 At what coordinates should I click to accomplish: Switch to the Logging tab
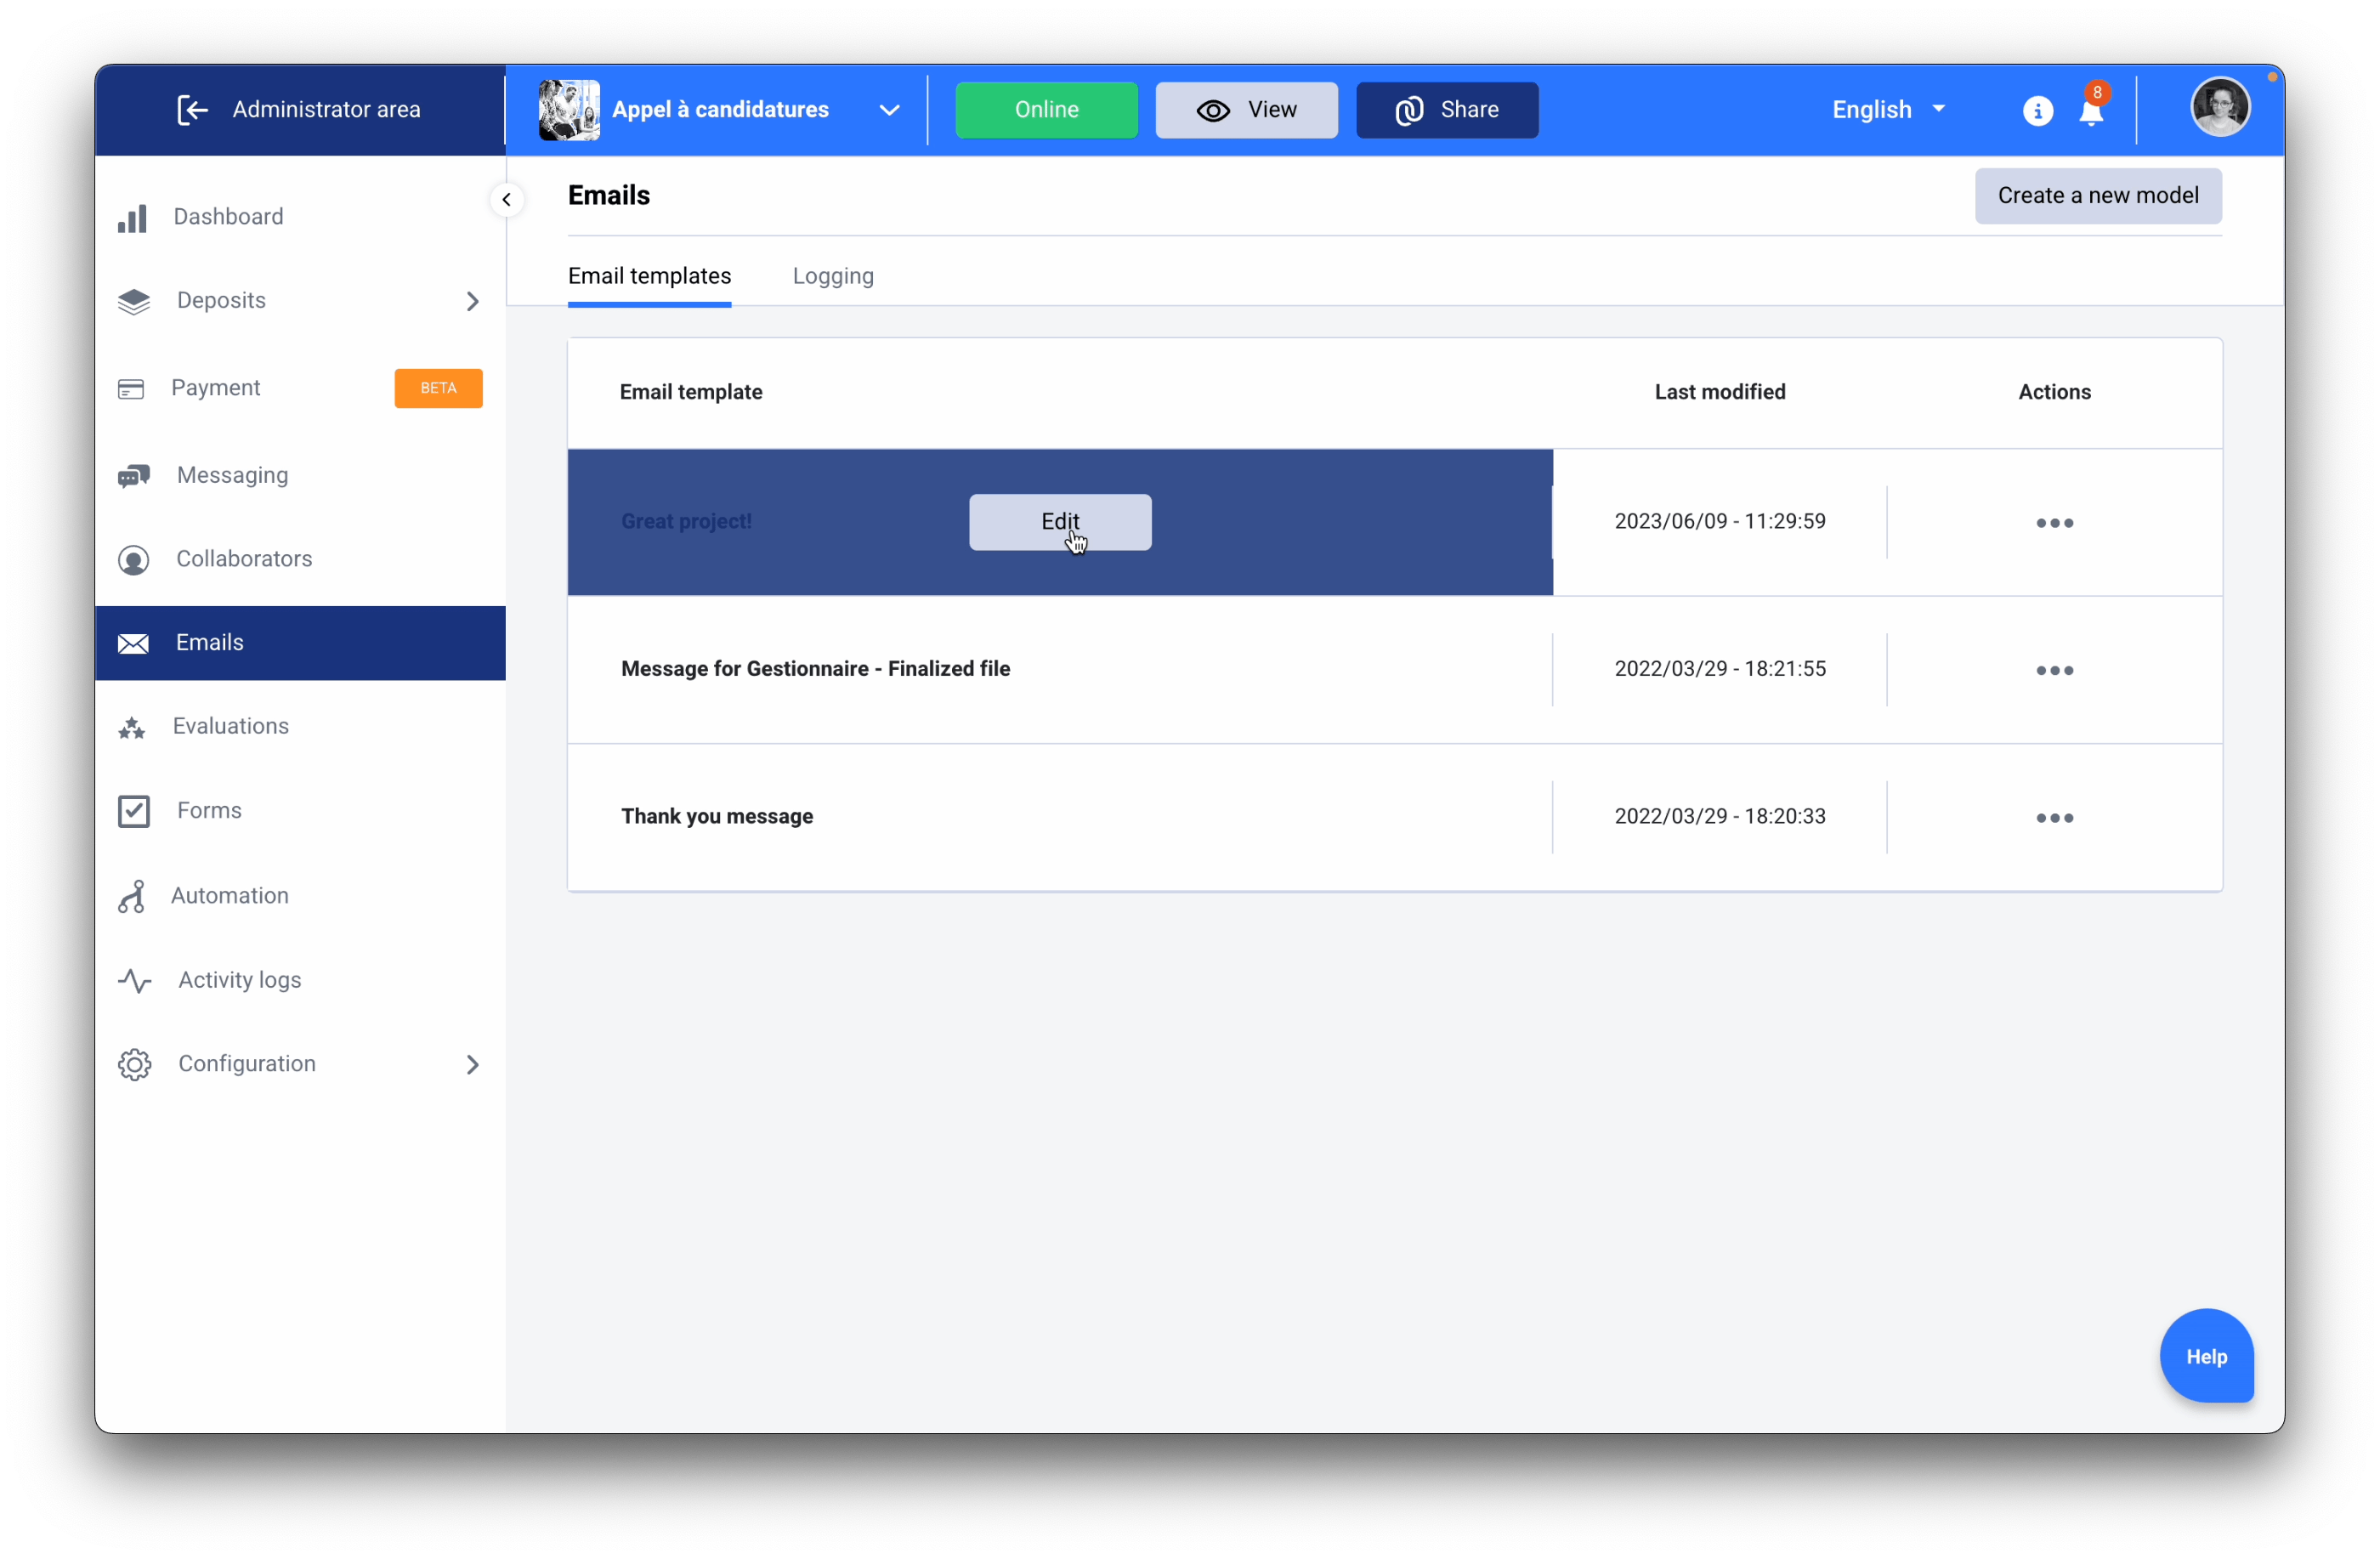coord(833,276)
